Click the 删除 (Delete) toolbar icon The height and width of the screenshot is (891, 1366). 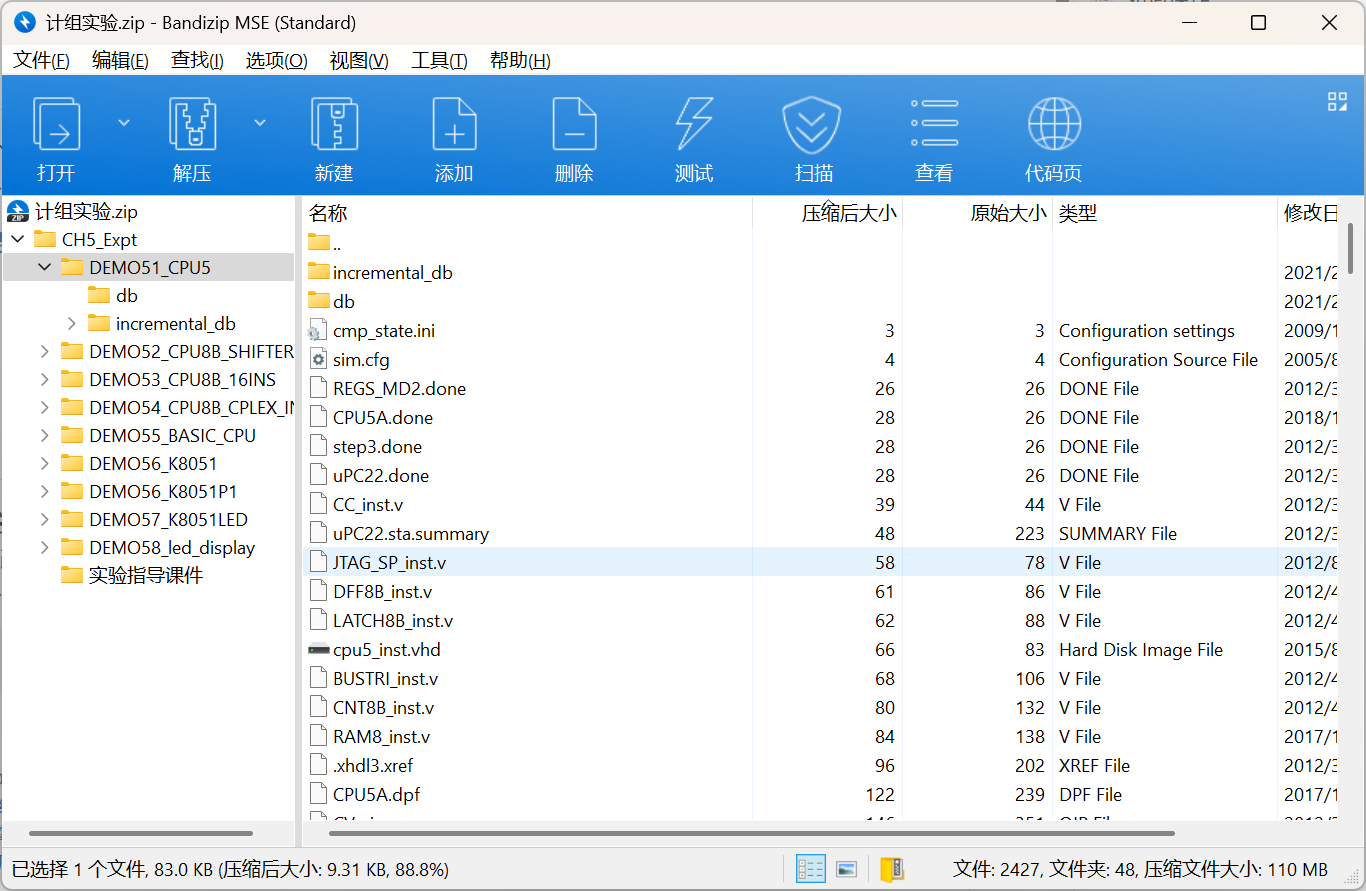click(x=574, y=125)
